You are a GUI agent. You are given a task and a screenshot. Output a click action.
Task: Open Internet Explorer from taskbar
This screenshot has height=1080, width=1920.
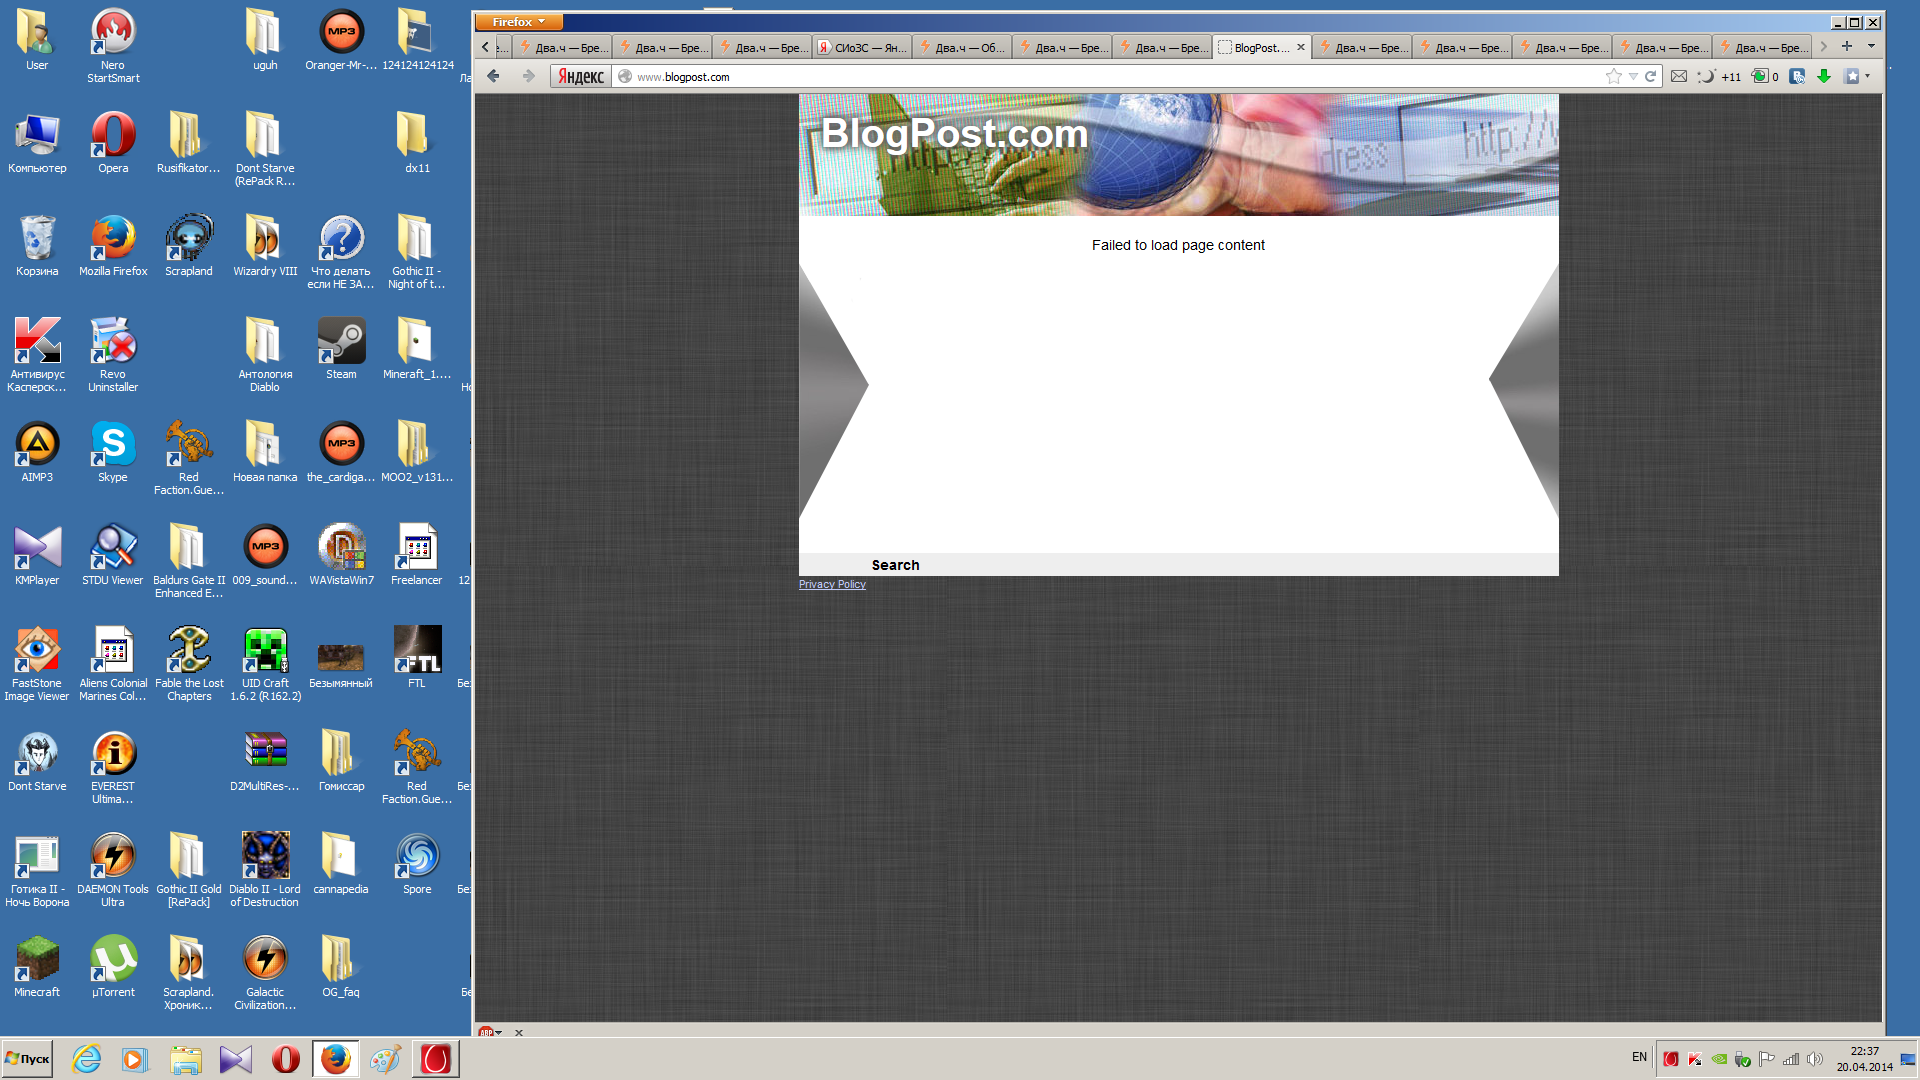[x=87, y=1059]
